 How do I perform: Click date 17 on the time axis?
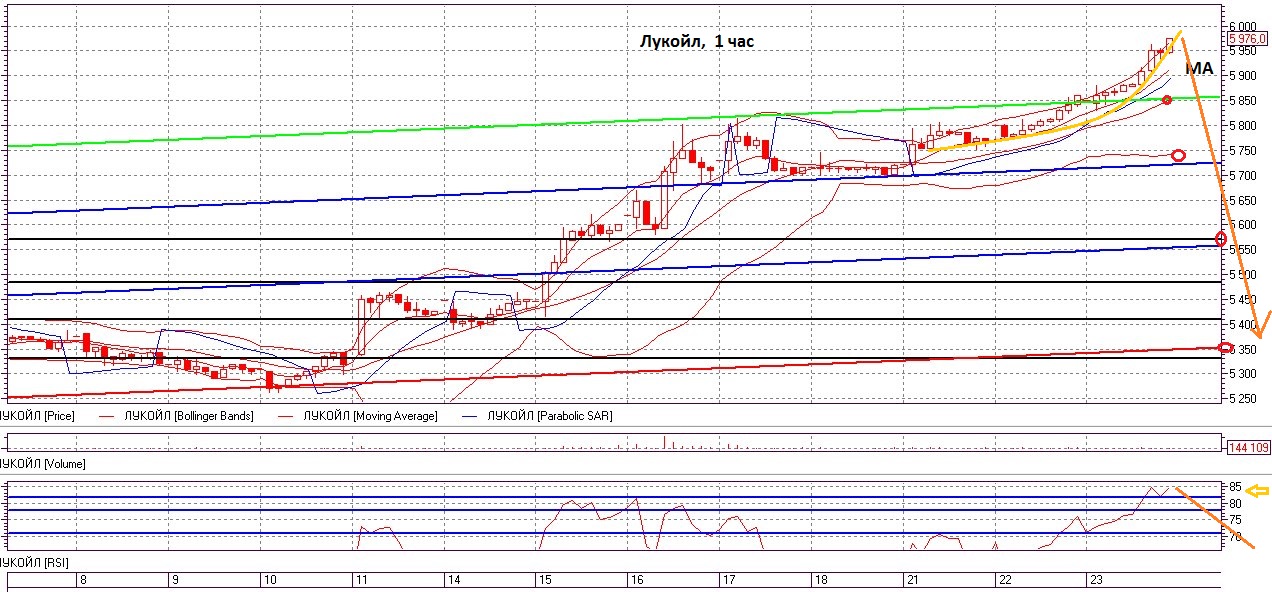(x=729, y=580)
